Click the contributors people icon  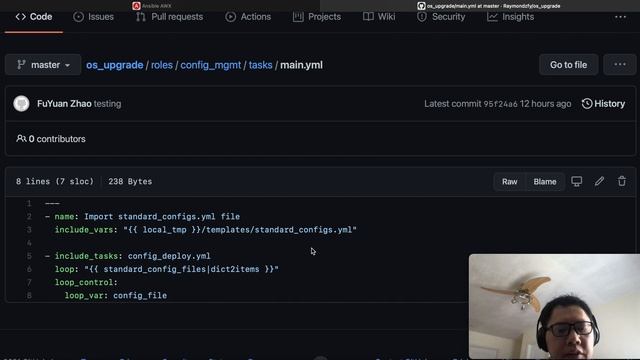point(21,139)
